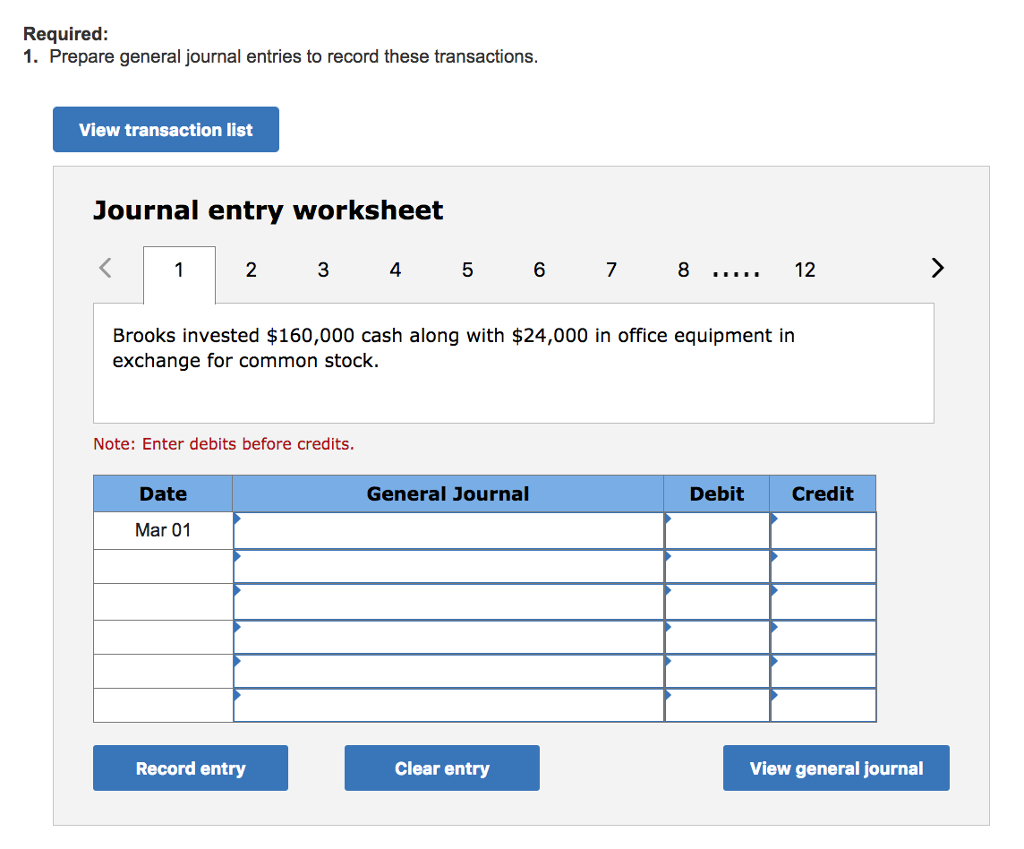The width and height of the screenshot is (1024, 849).
Task: Click the fourth row Credit field
Action: (823, 637)
